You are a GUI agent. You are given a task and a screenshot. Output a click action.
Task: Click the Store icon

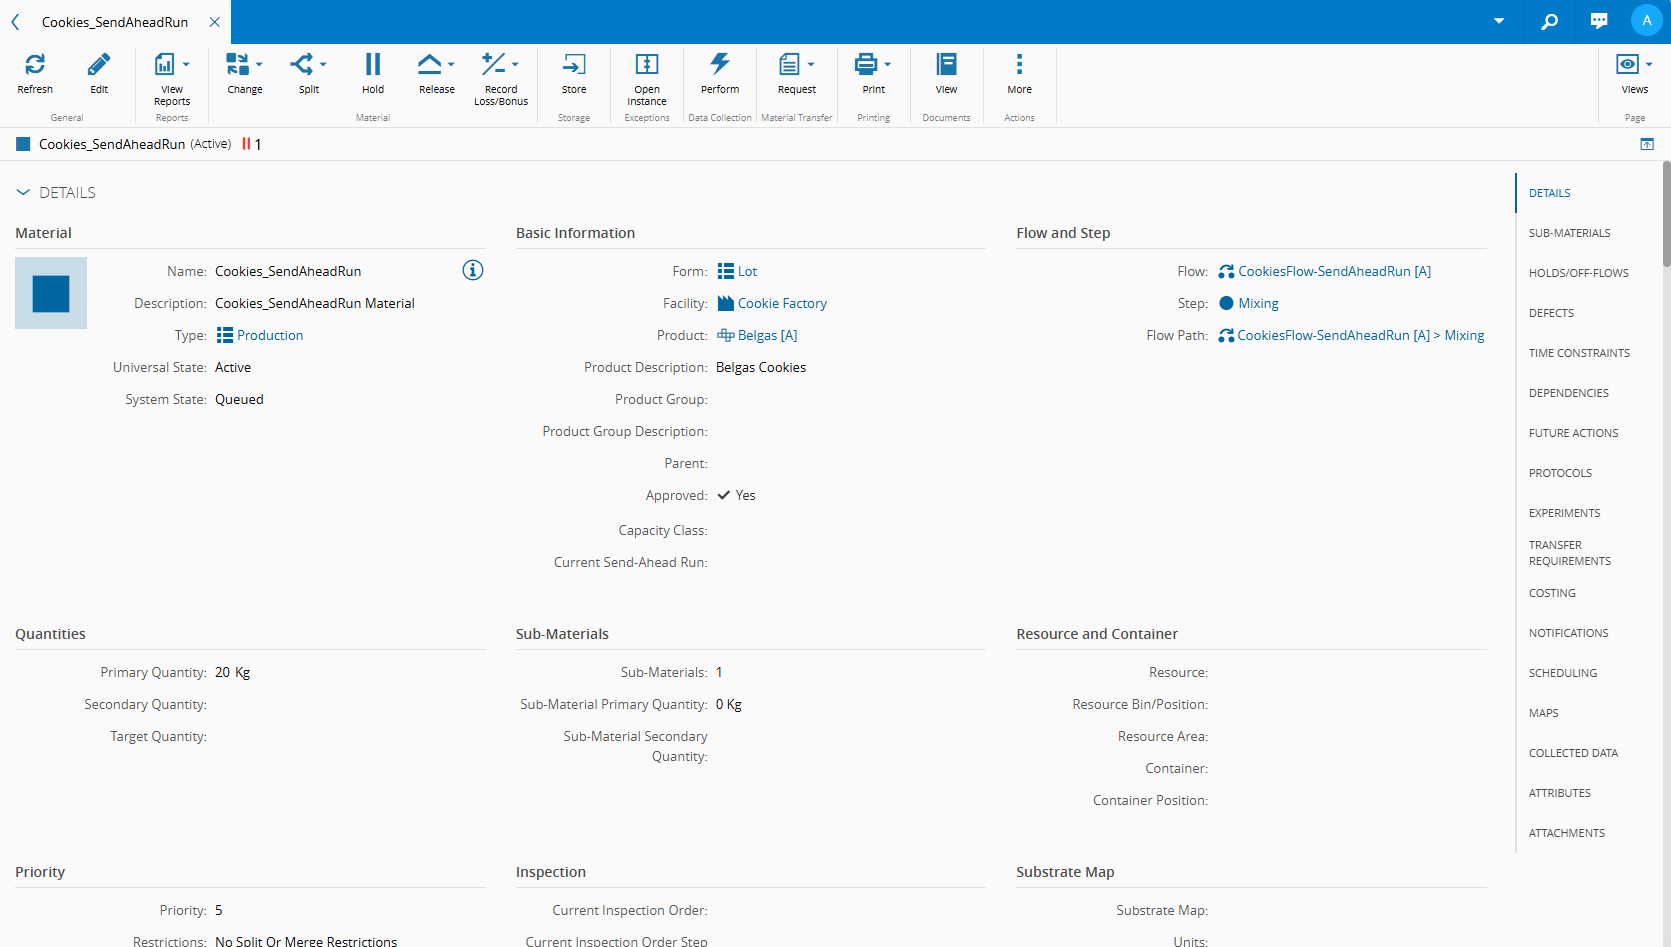[574, 66]
